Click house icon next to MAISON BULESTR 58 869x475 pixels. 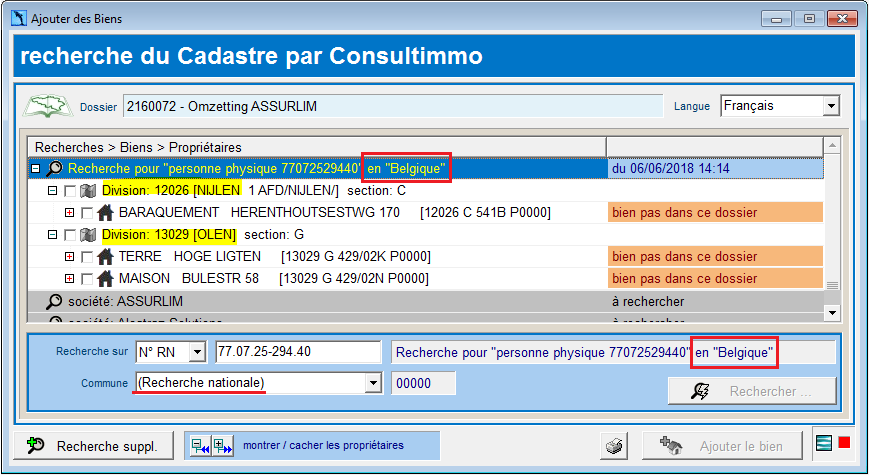click(x=105, y=278)
